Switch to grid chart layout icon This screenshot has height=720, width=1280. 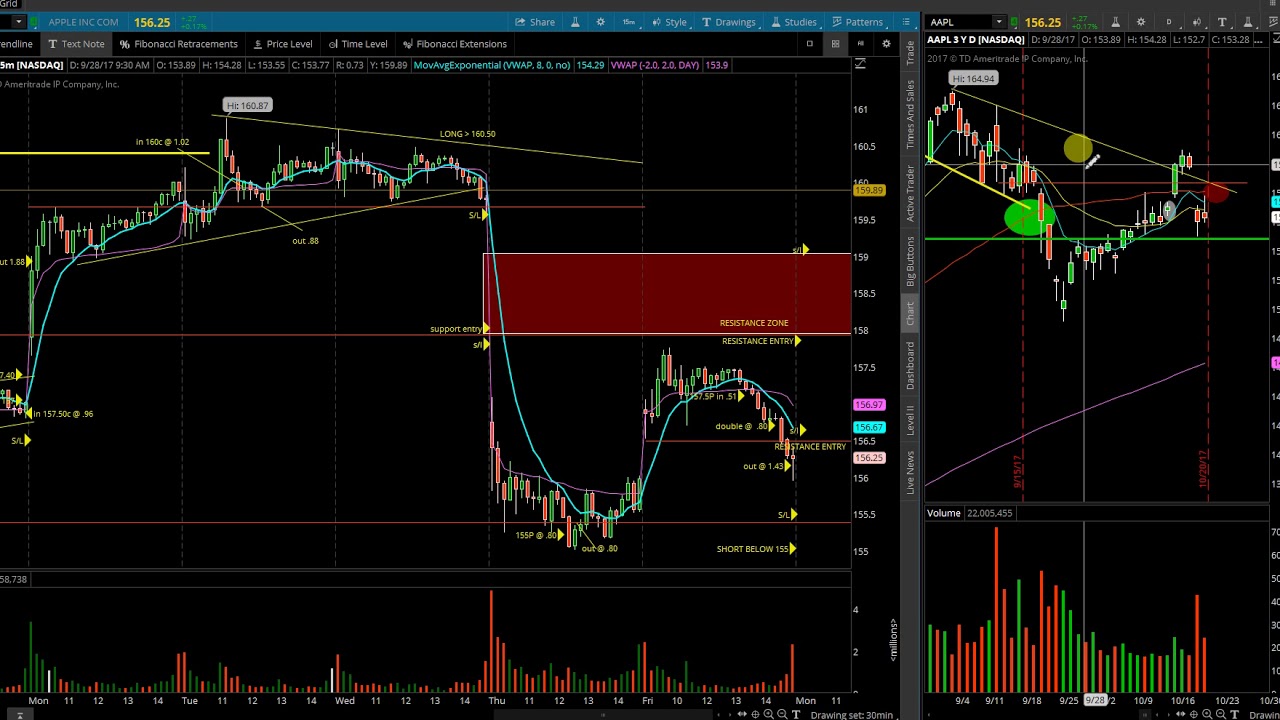tap(835, 44)
